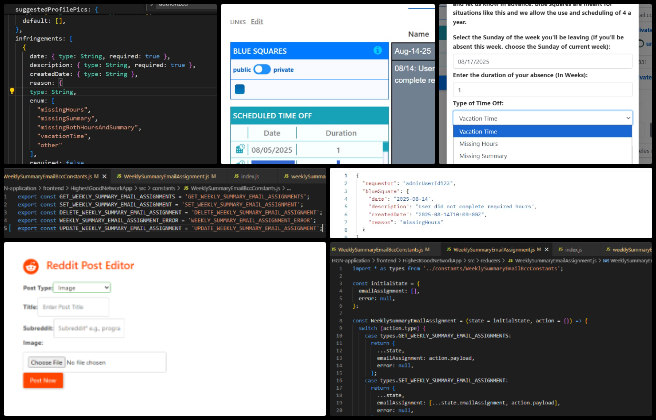
Task: Click the "vacationTime" enum value in schema code
Action: (64, 136)
